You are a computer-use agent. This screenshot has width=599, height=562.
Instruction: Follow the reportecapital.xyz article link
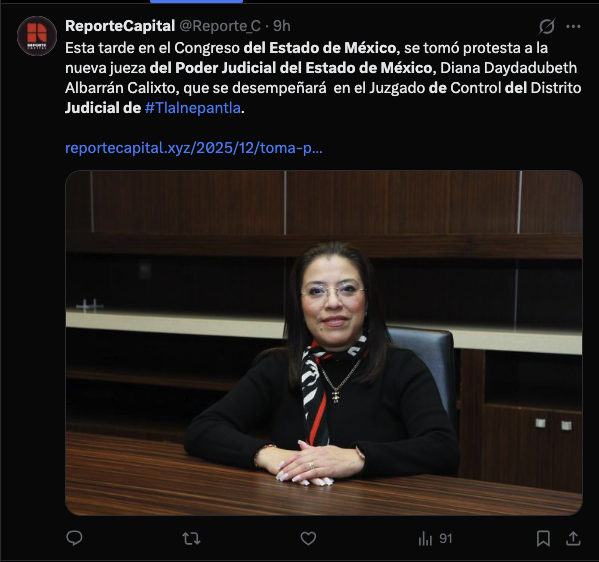[x=194, y=148]
